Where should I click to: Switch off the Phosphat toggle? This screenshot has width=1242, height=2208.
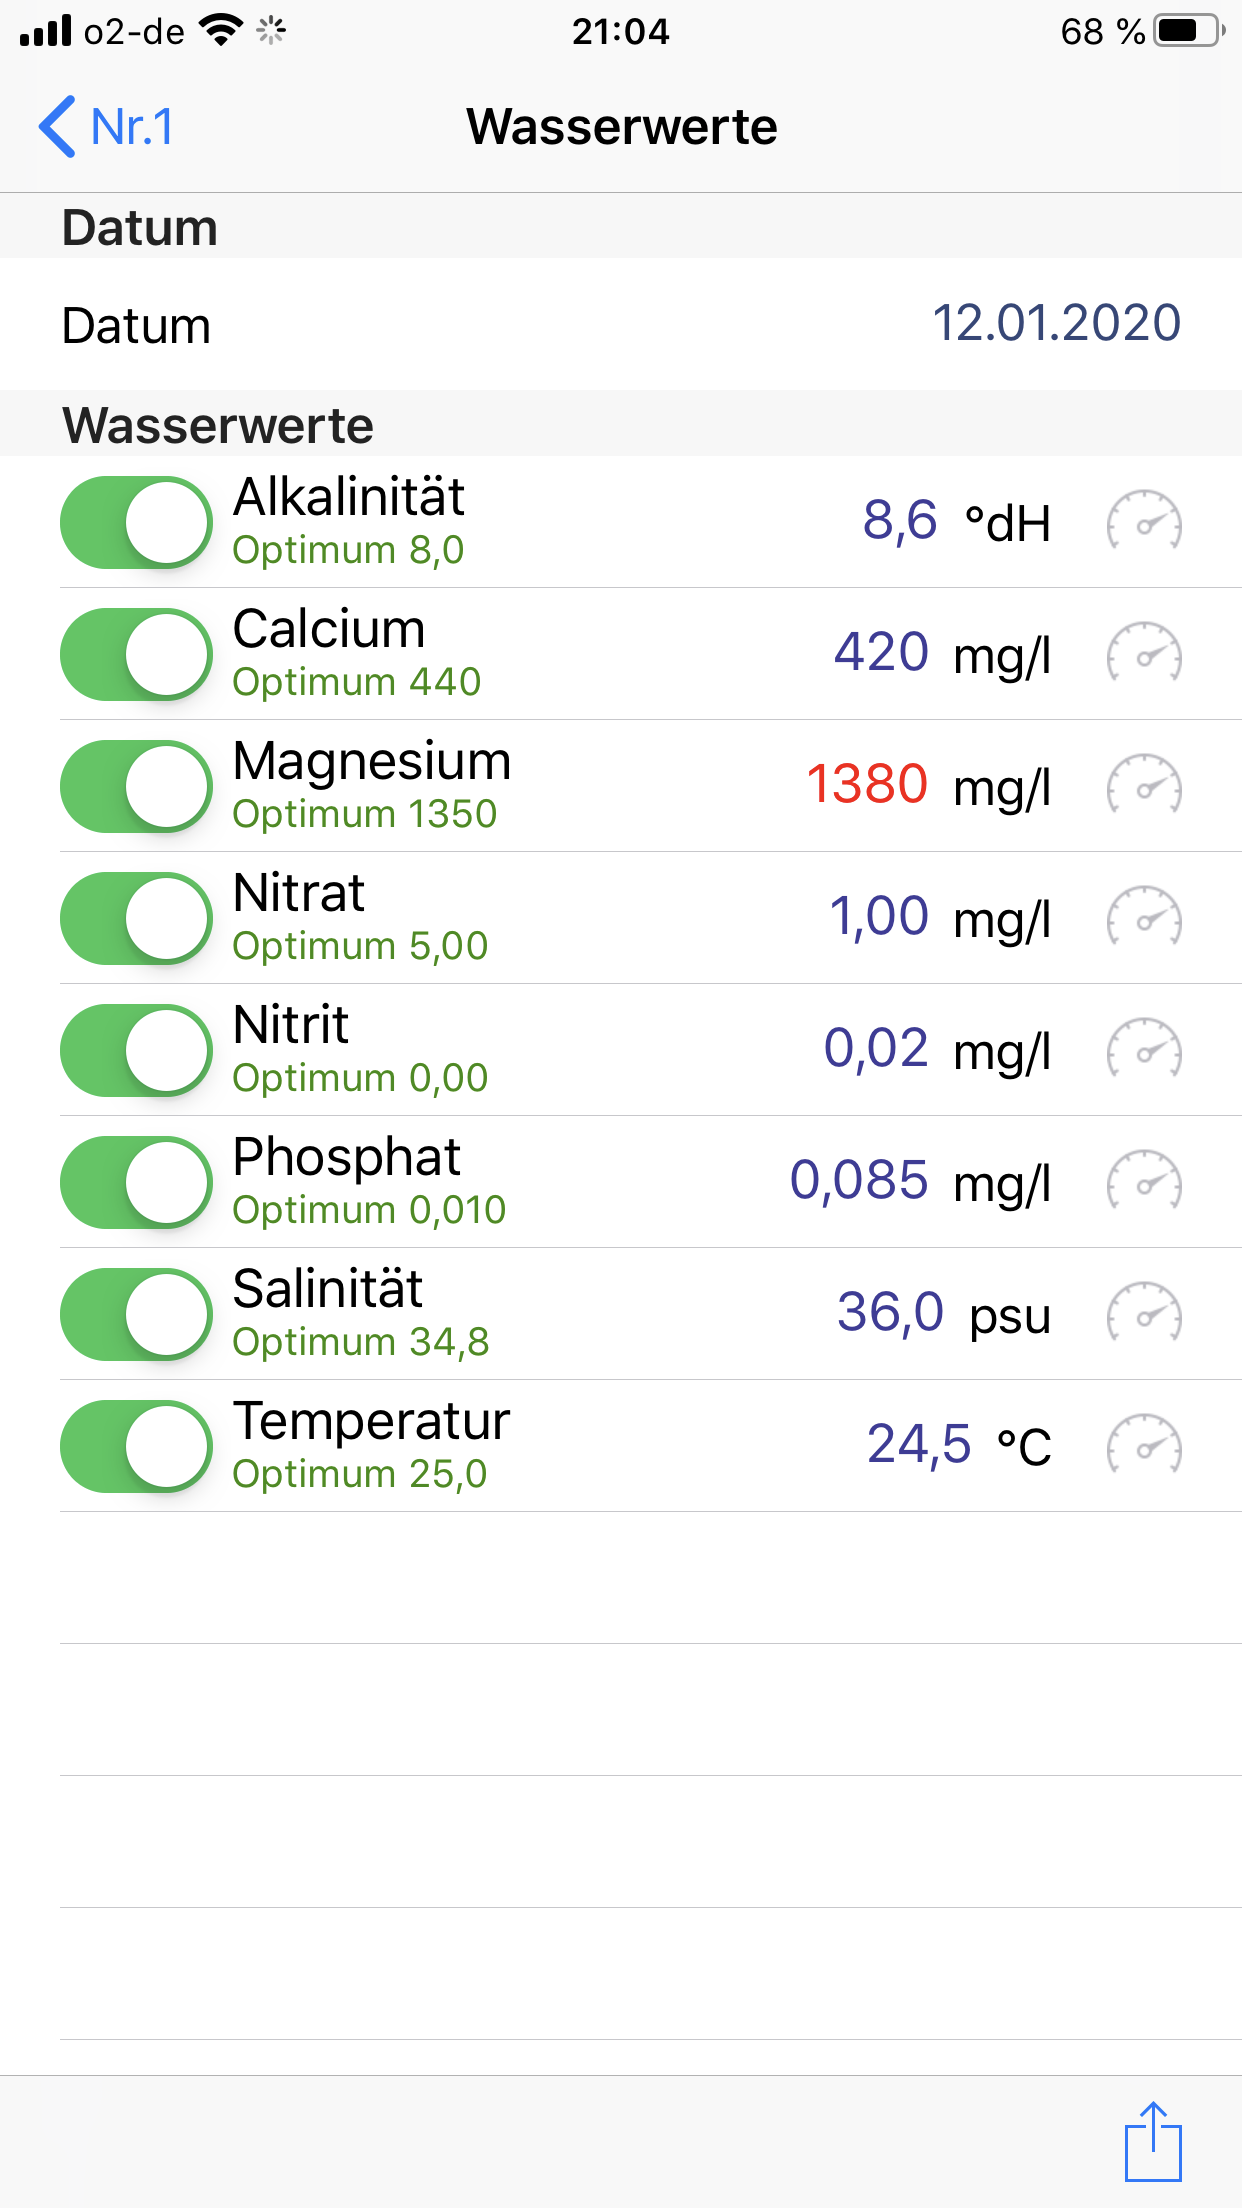[136, 1182]
